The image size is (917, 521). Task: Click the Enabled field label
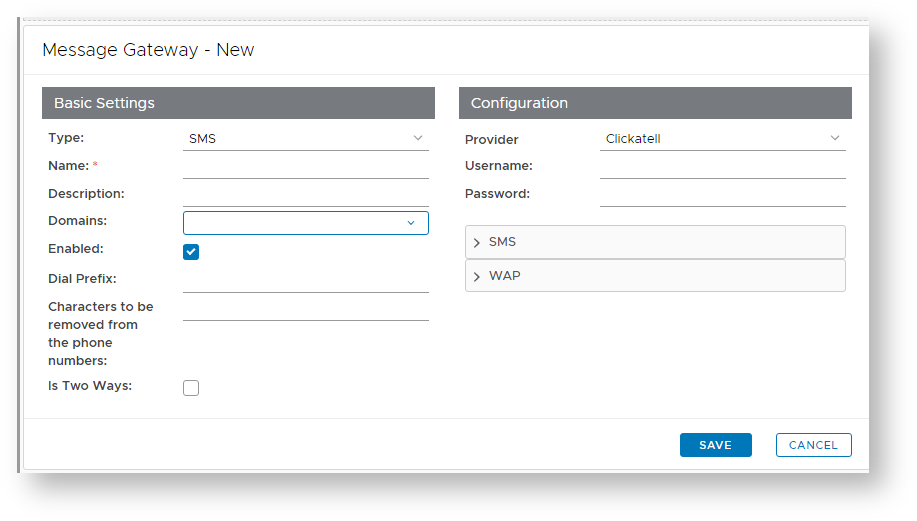76,249
